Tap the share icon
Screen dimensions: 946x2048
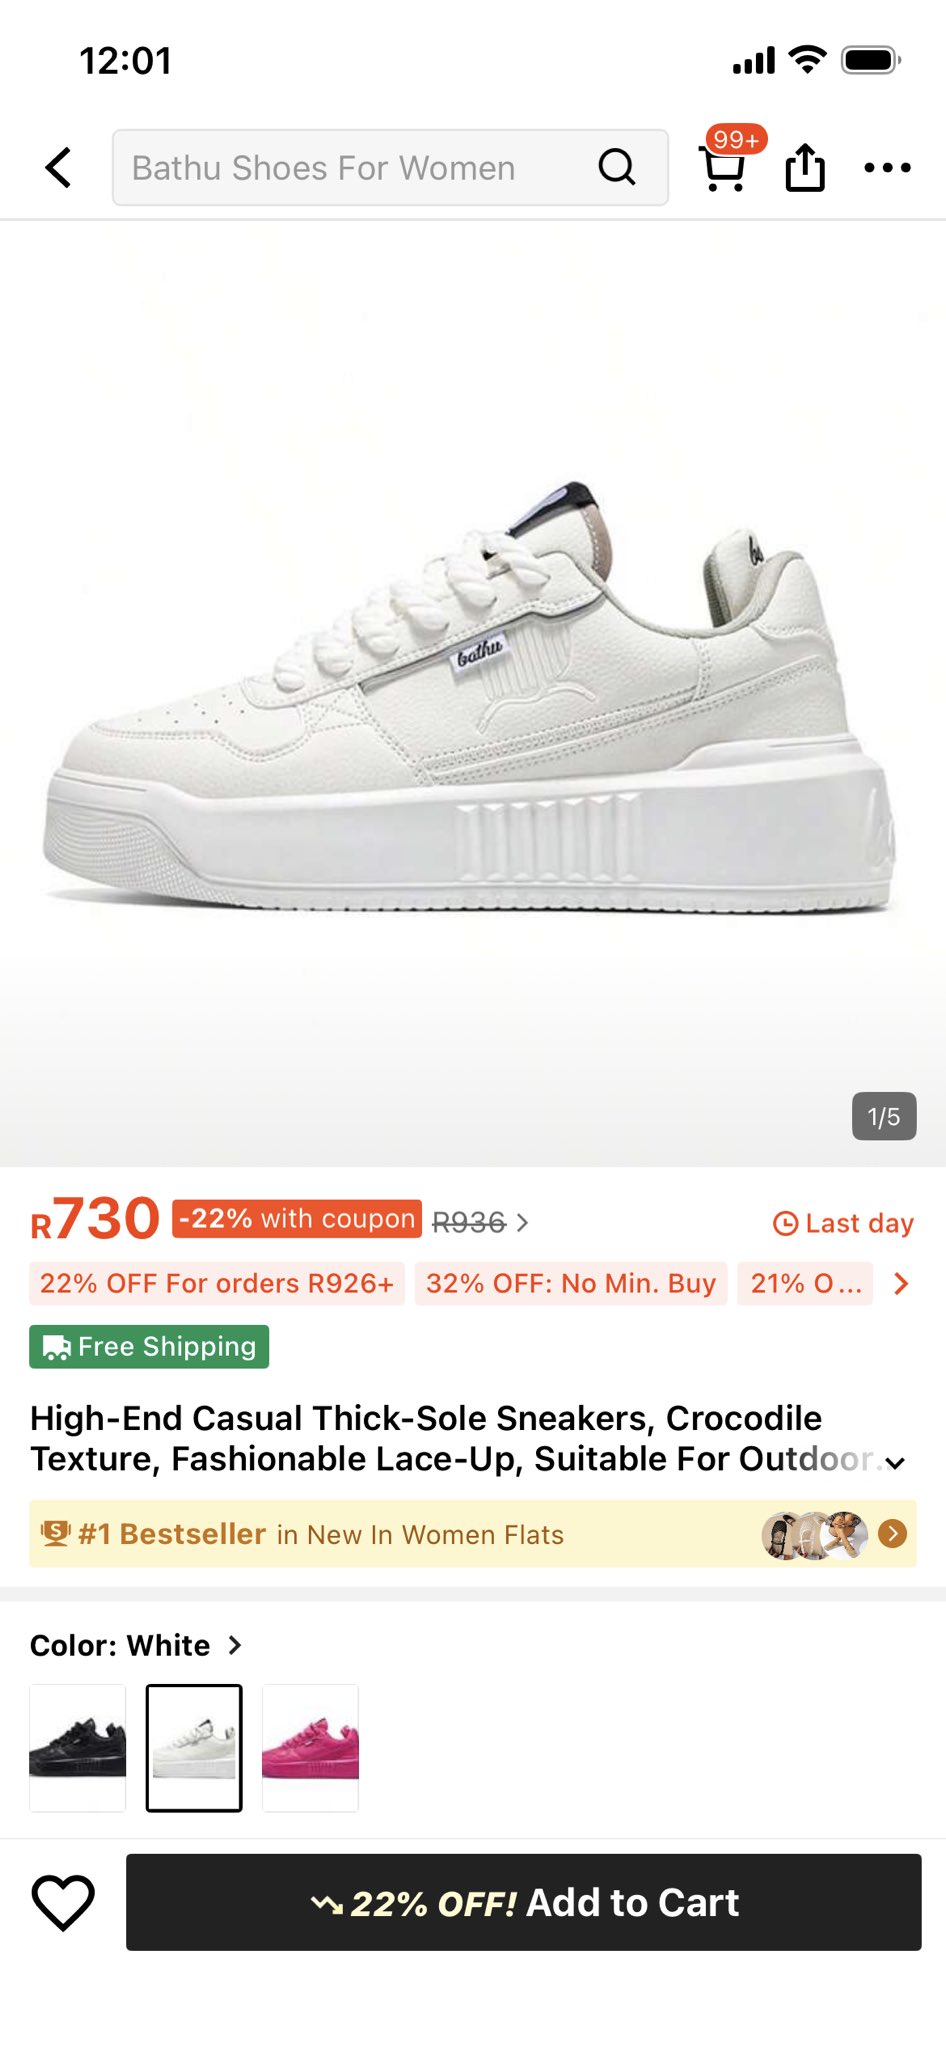(x=805, y=167)
